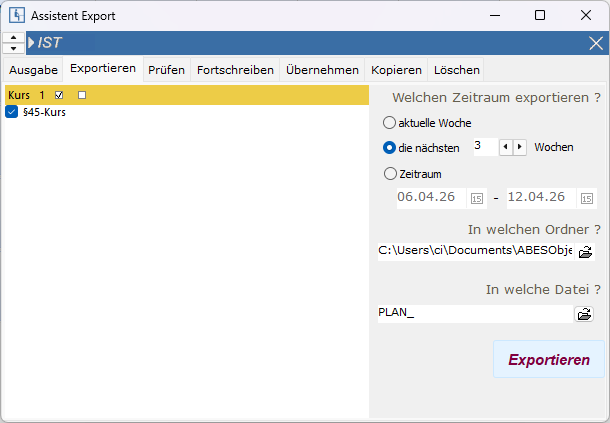Screen dimensions: 610x423
Task: Browse for the export file name
Action: (x=584, y=313)
